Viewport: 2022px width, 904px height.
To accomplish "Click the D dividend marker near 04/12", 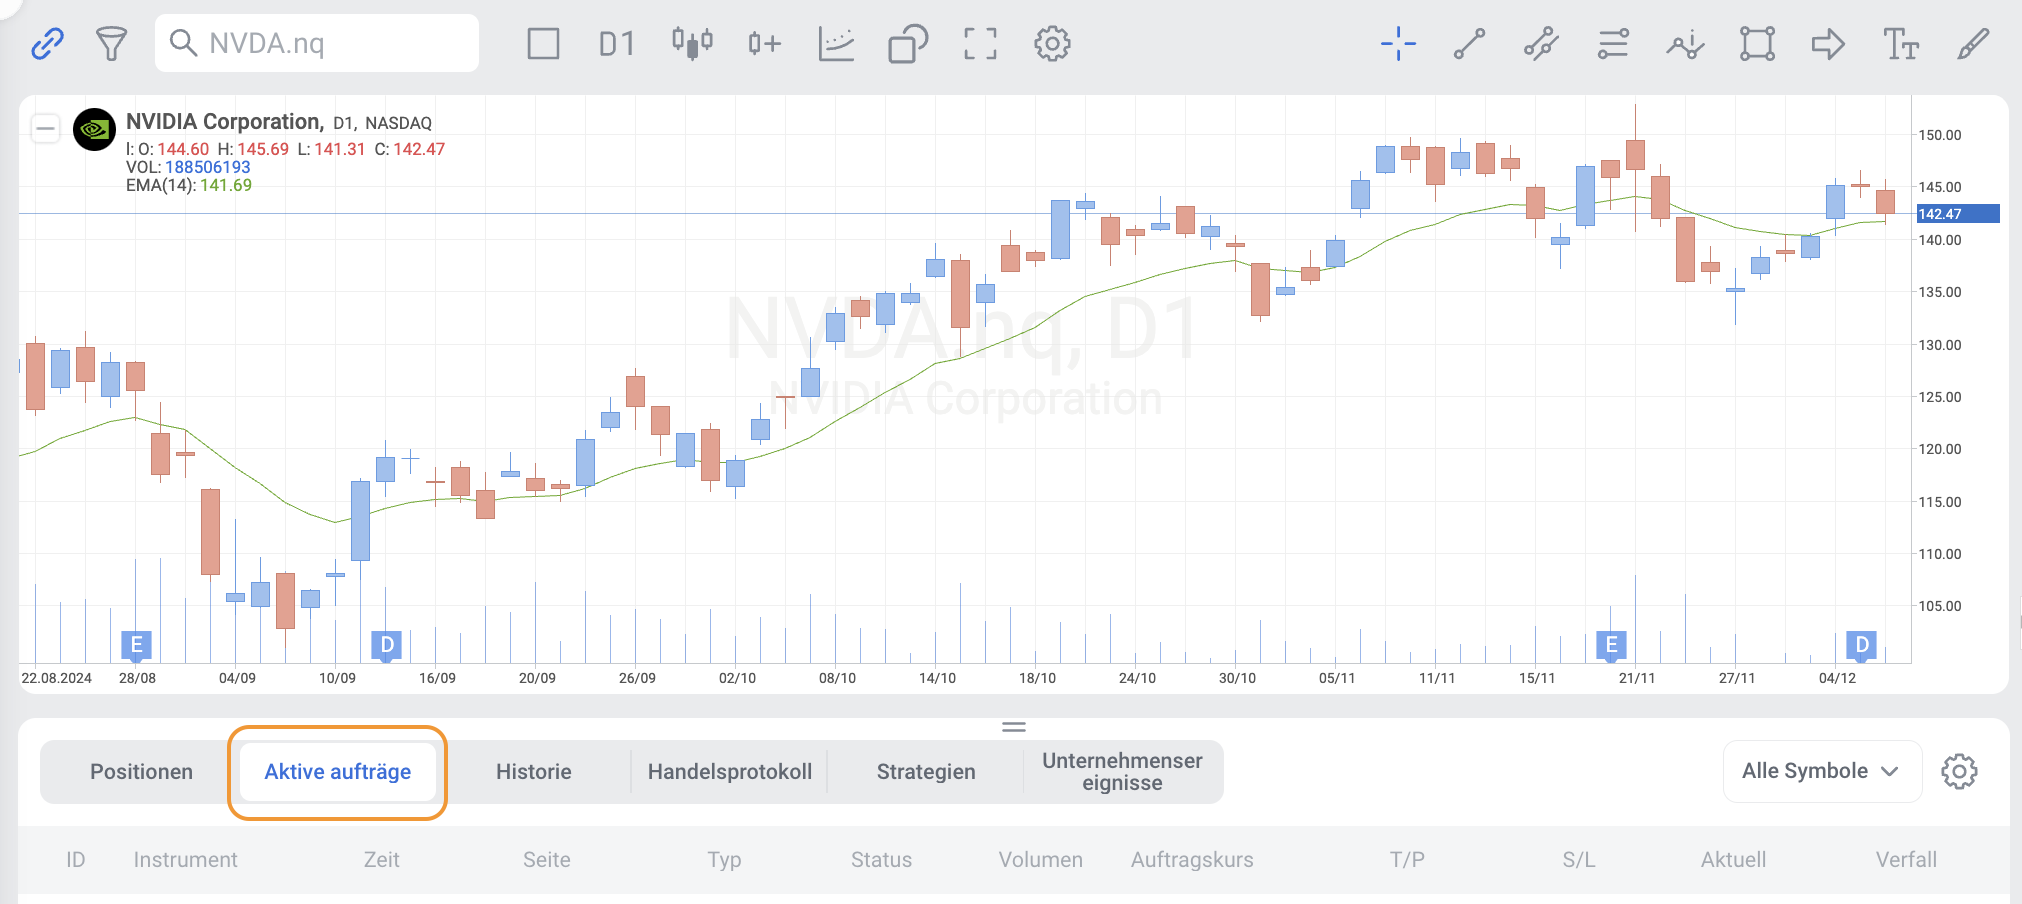I will (1861, 645).
